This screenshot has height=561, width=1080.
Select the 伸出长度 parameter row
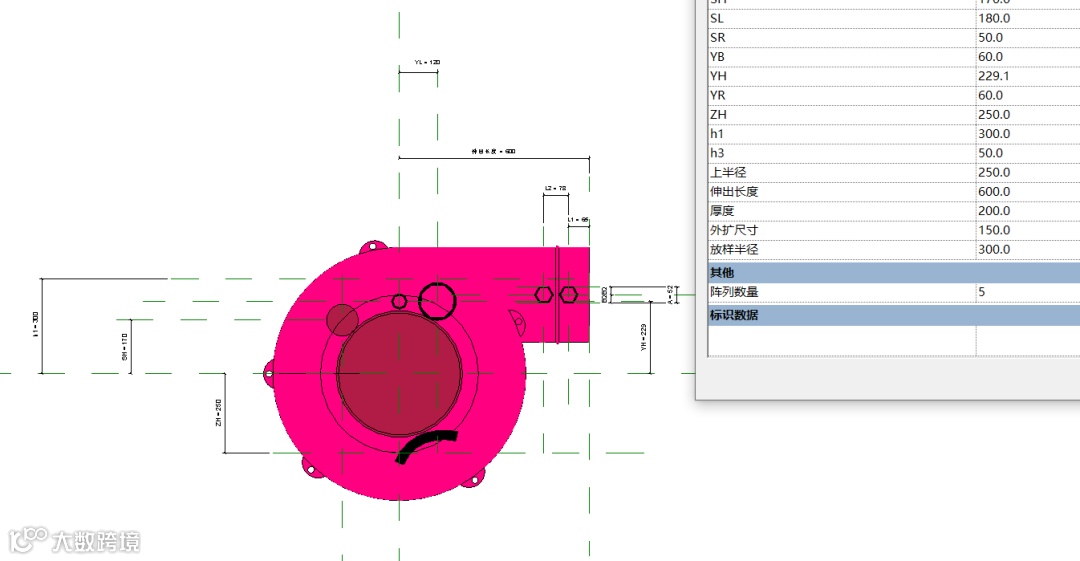(x=893, y=192)
